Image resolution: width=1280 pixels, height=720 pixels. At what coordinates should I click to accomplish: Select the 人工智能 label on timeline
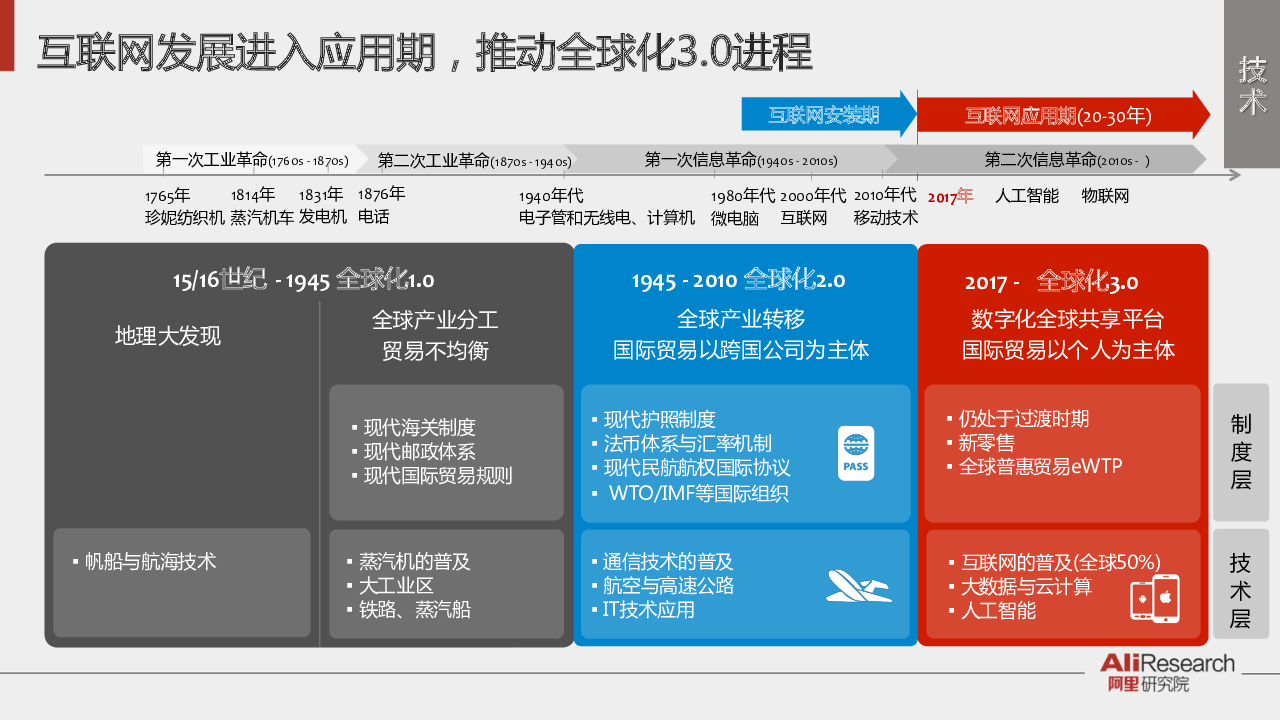[1026, 196]
